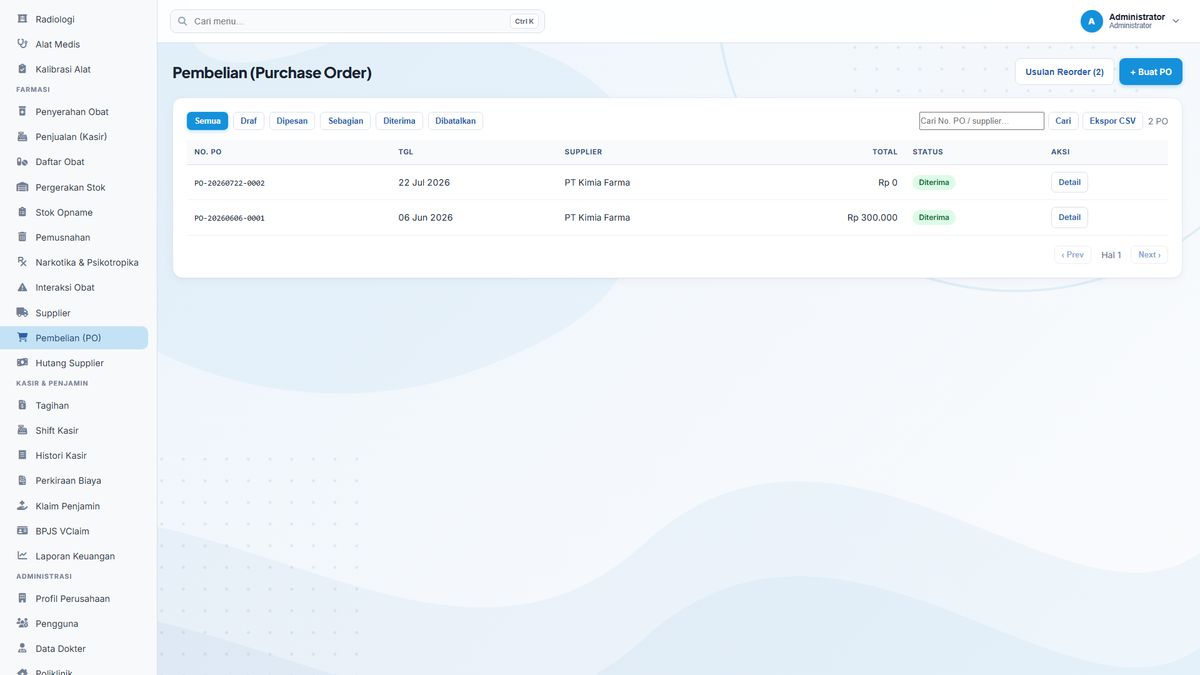Click the Narkotika & Psikotropika icon
Viewport: 1200px width, 675px height.
(22, 262)
